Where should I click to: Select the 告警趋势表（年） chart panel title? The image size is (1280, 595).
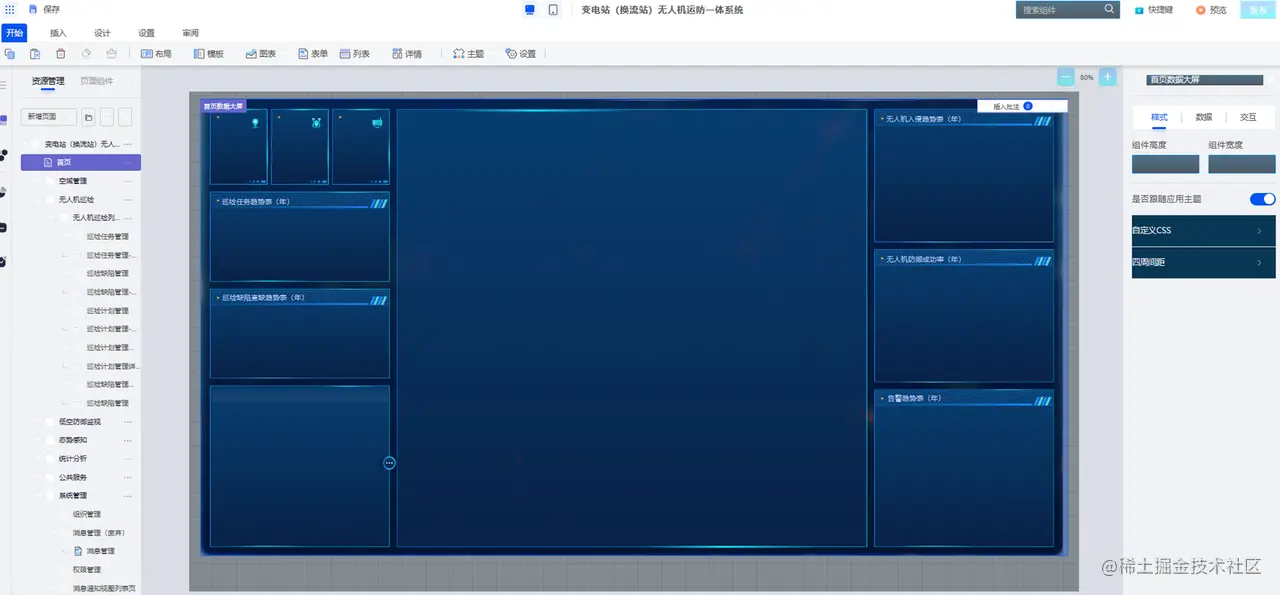coord(914,398)
